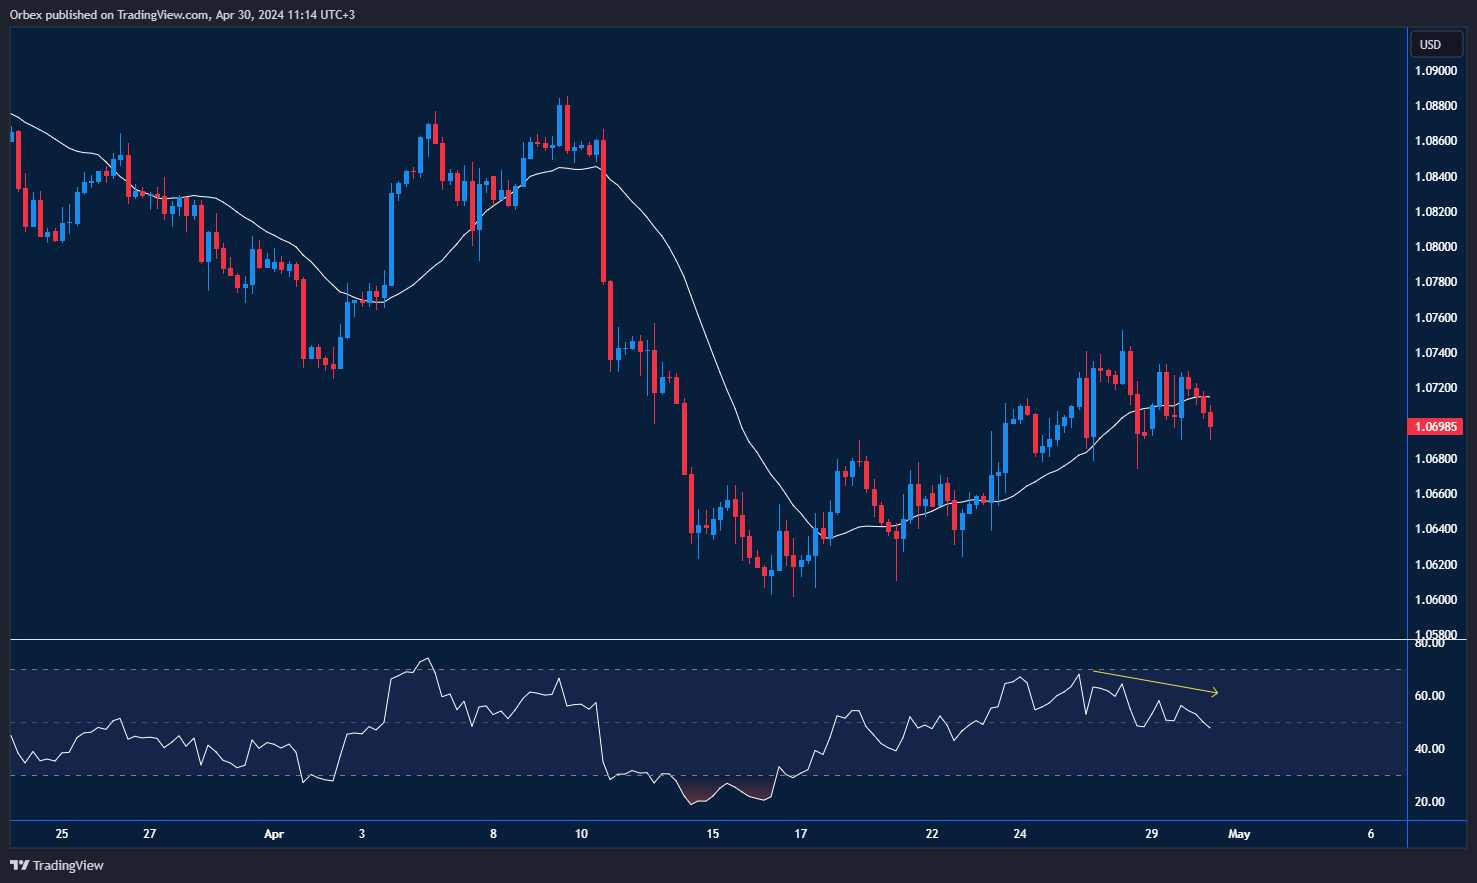Click the TradingView logo in the bottom corner
The width and height of the screenshot is (1477, 883).
pos(57,865)
